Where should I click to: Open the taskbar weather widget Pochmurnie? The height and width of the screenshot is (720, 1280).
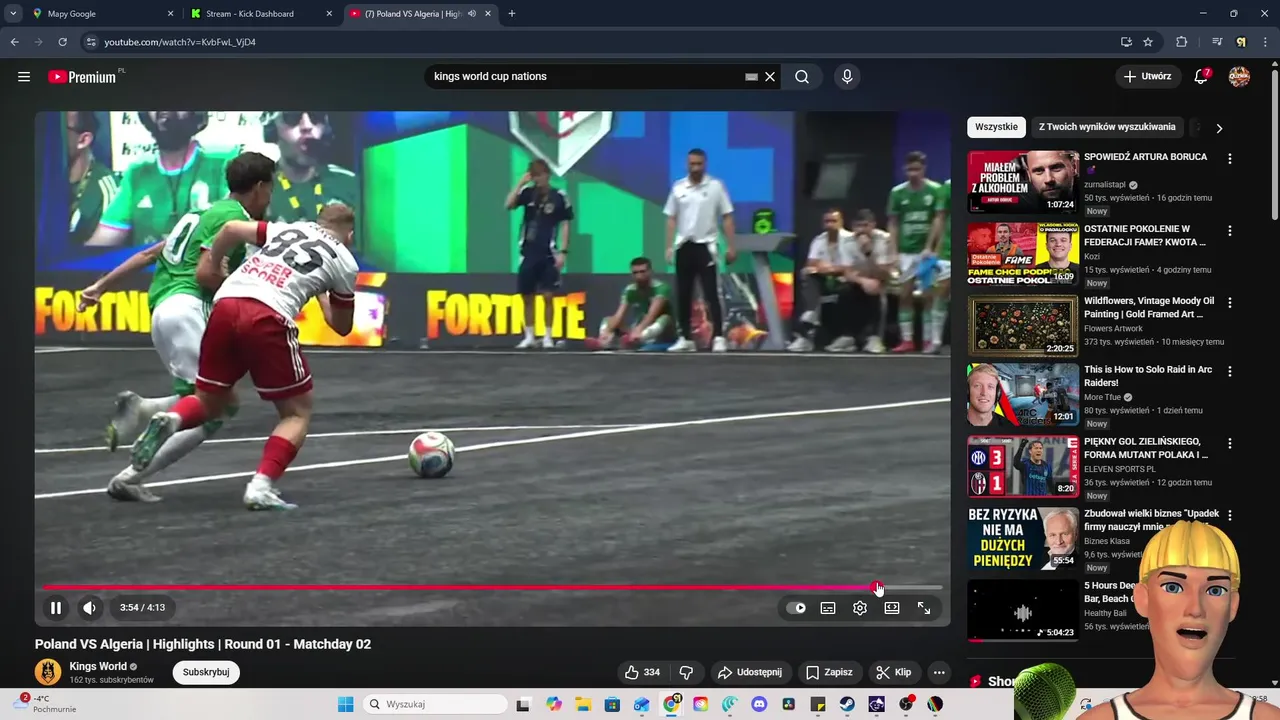point(45,704)
